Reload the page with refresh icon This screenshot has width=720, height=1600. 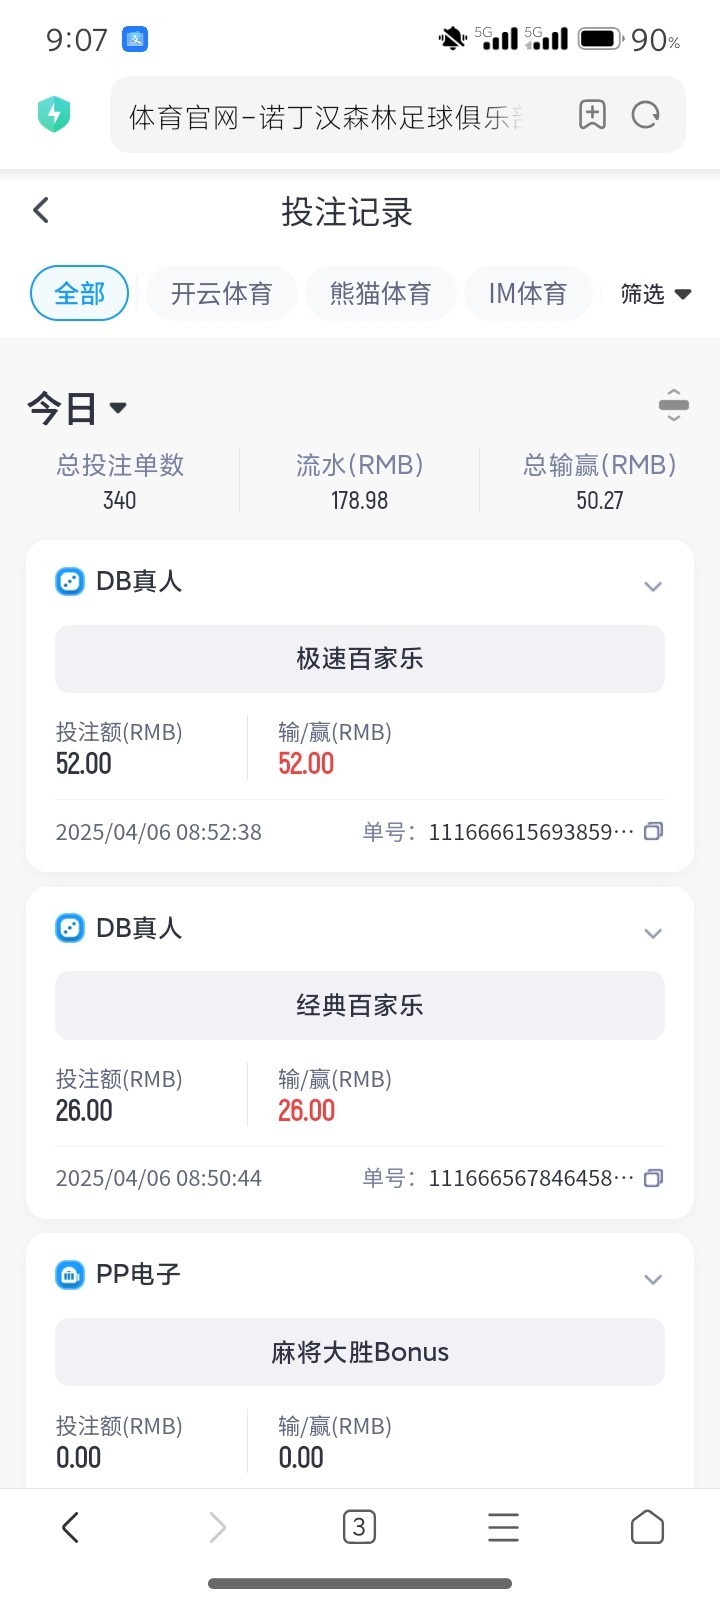point(646,115)
